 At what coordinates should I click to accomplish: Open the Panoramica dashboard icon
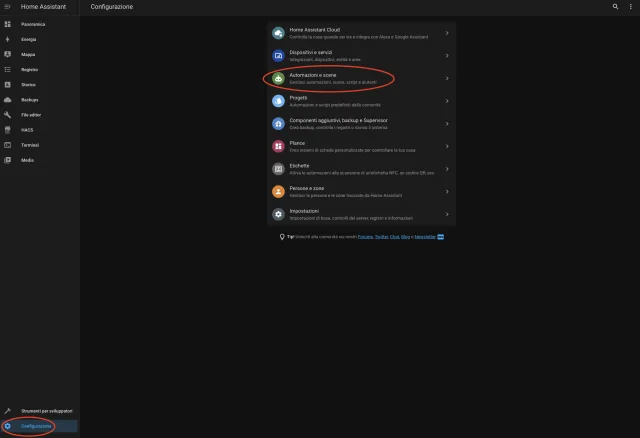coord(7,24)
